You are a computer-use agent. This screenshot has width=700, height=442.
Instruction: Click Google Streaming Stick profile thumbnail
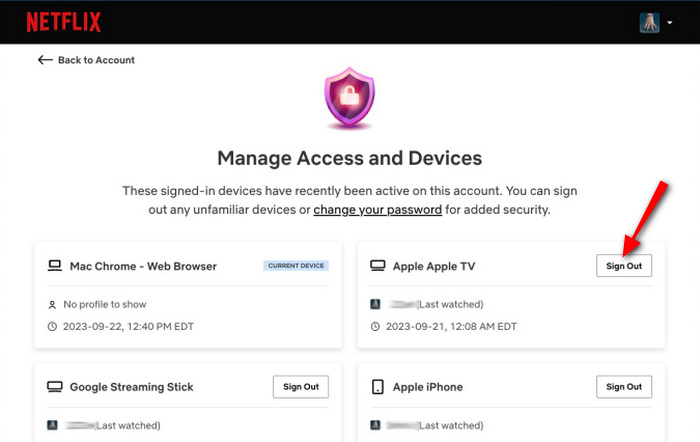pos(52,425)
